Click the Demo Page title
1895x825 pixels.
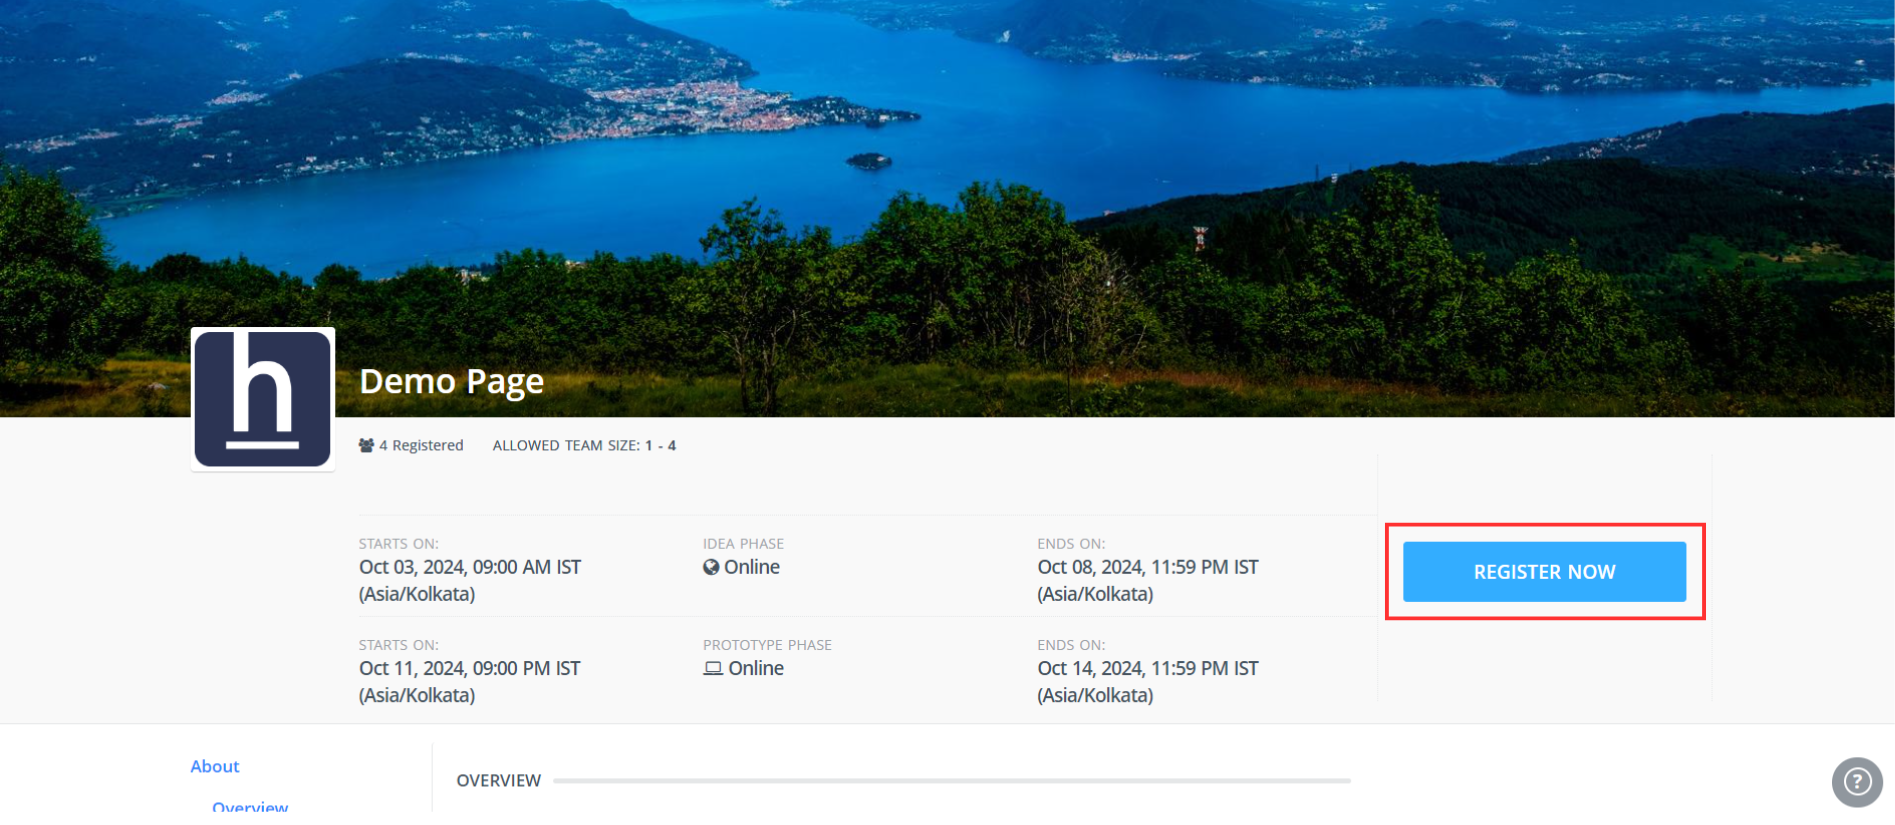451,381
